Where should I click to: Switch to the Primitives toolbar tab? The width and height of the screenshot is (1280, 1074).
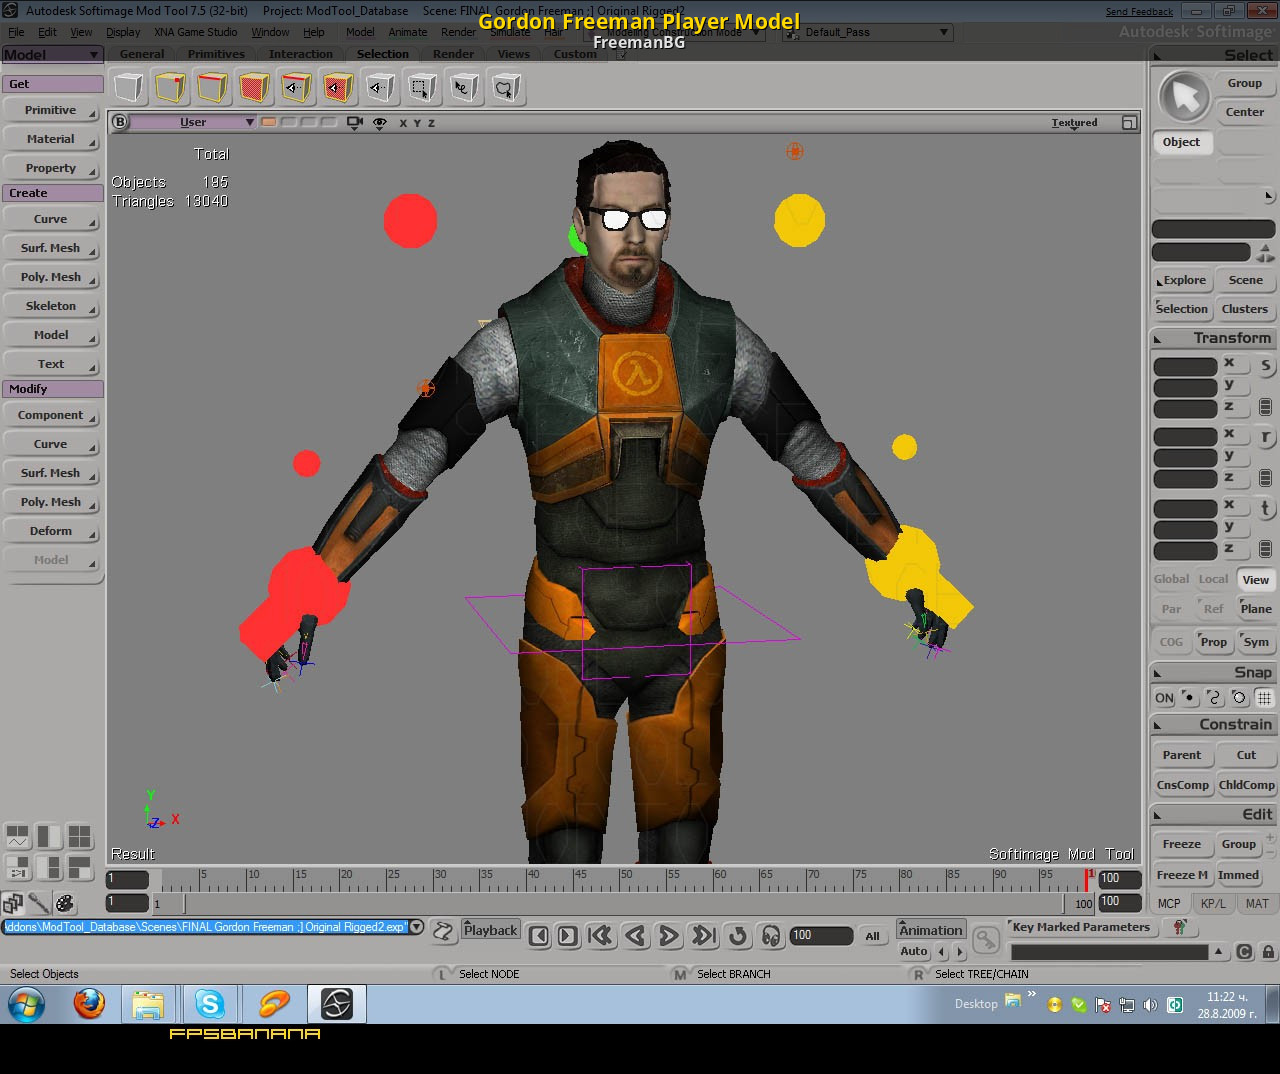[x=216, y=54]
